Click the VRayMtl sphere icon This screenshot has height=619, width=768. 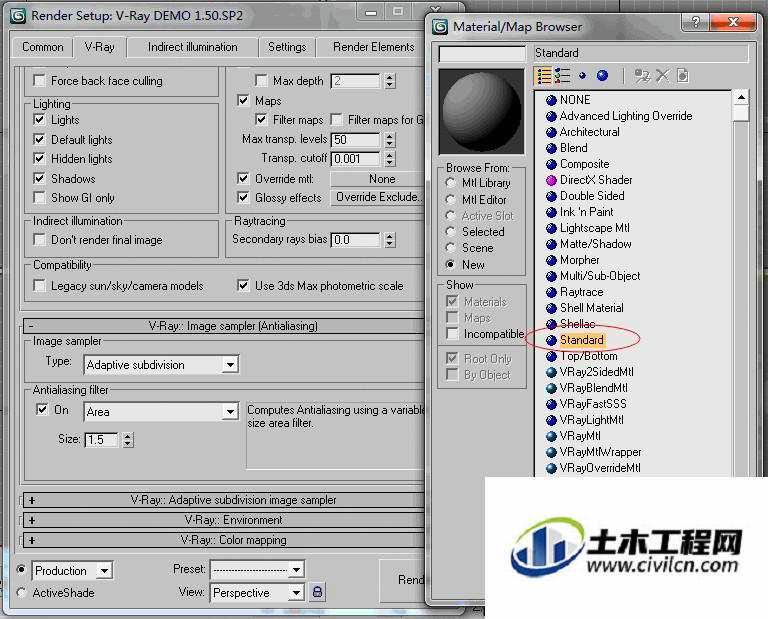tap(551, 436)
